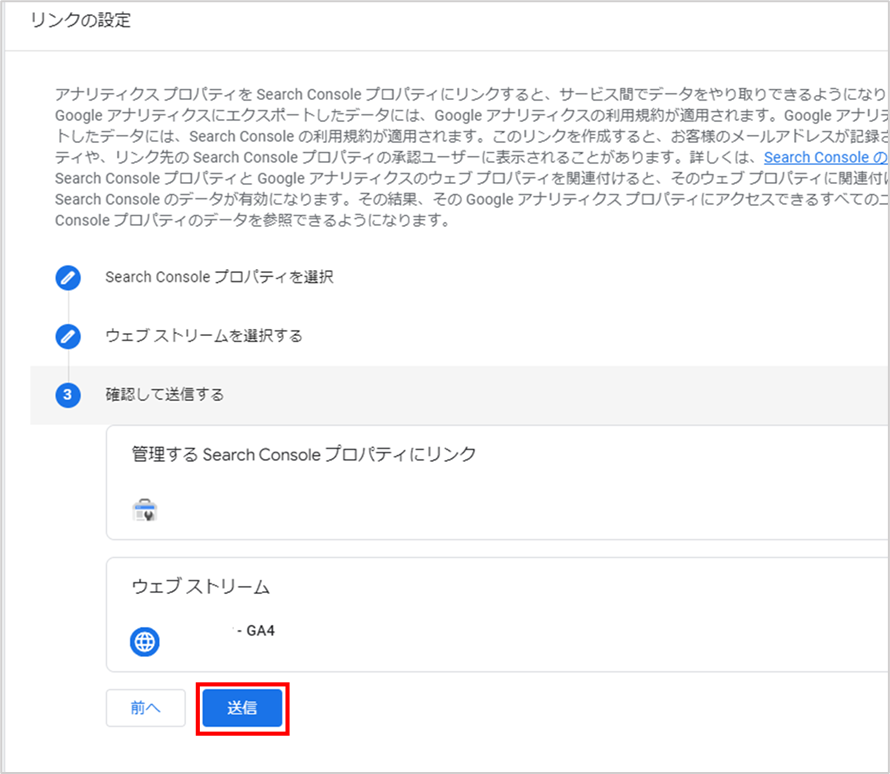Image resolution: width=890 pixels, height=774 pixels.
Task: Click the Search Console property icon
Action: pyautogui.click(x=145, y=510)
